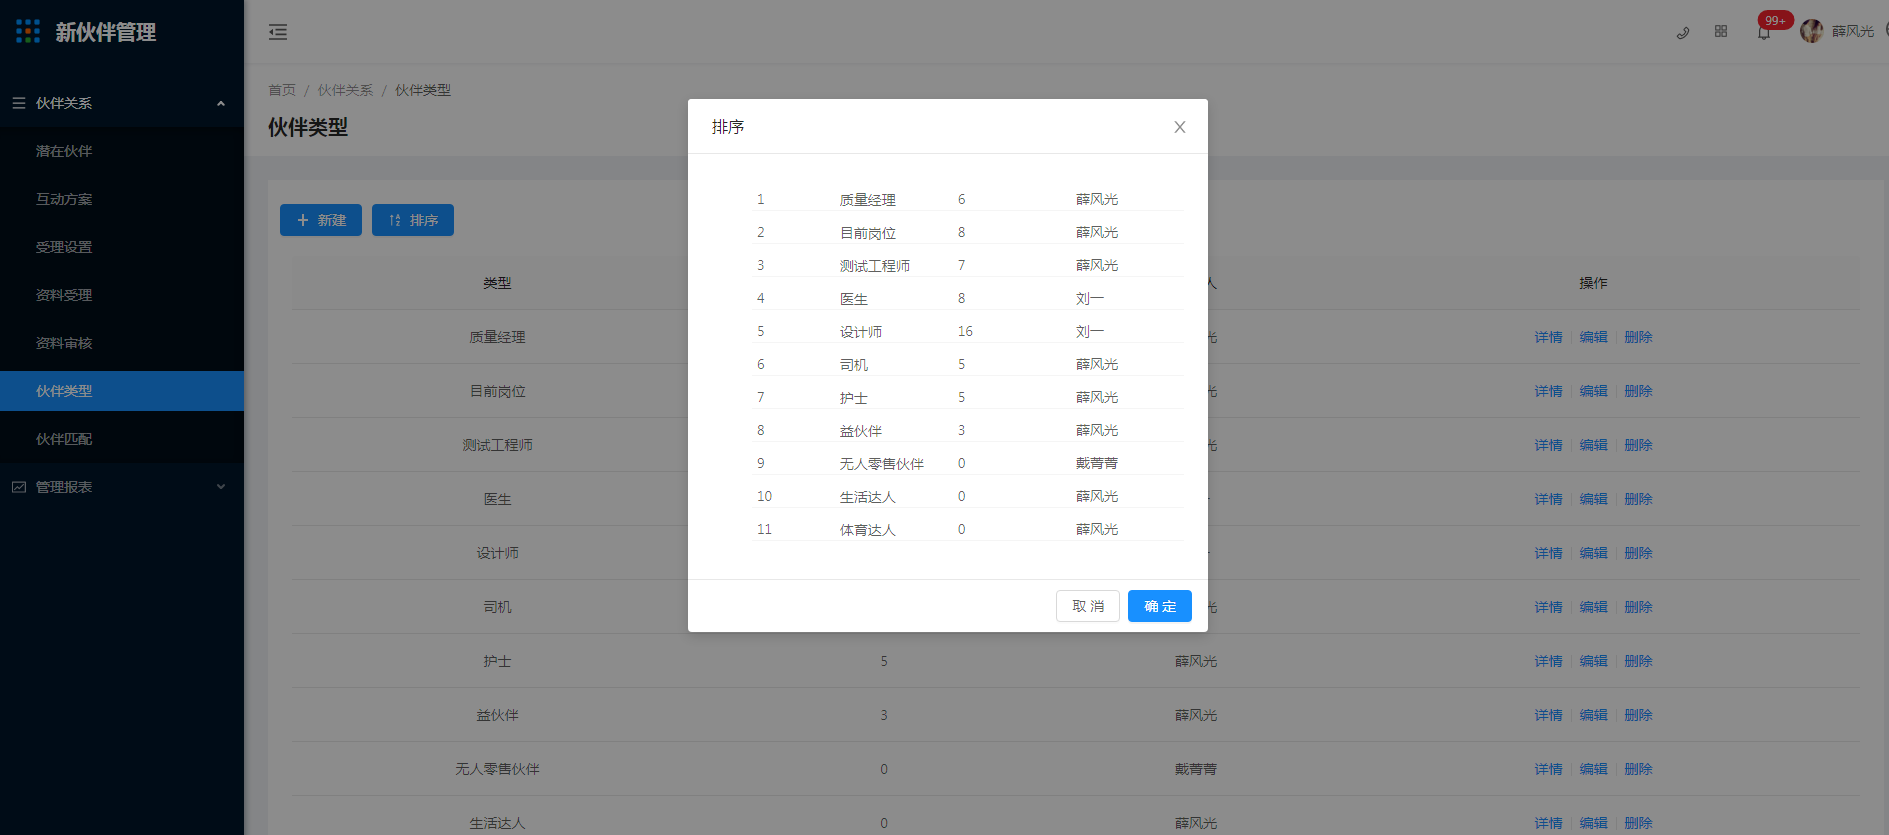1889x835 pixels.
Task: Click 删除 for 医生 row
Action: 1638,499
